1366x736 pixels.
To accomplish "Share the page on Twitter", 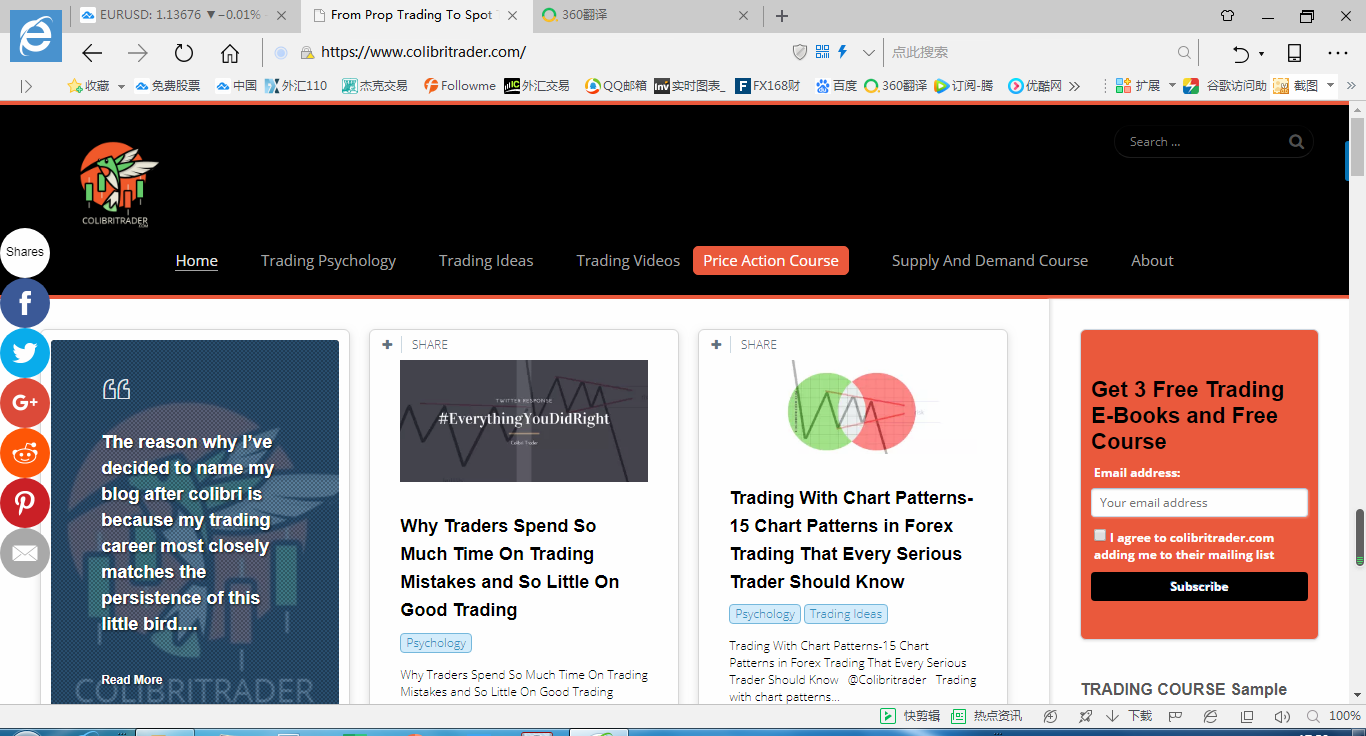I will tap(25, 353).
